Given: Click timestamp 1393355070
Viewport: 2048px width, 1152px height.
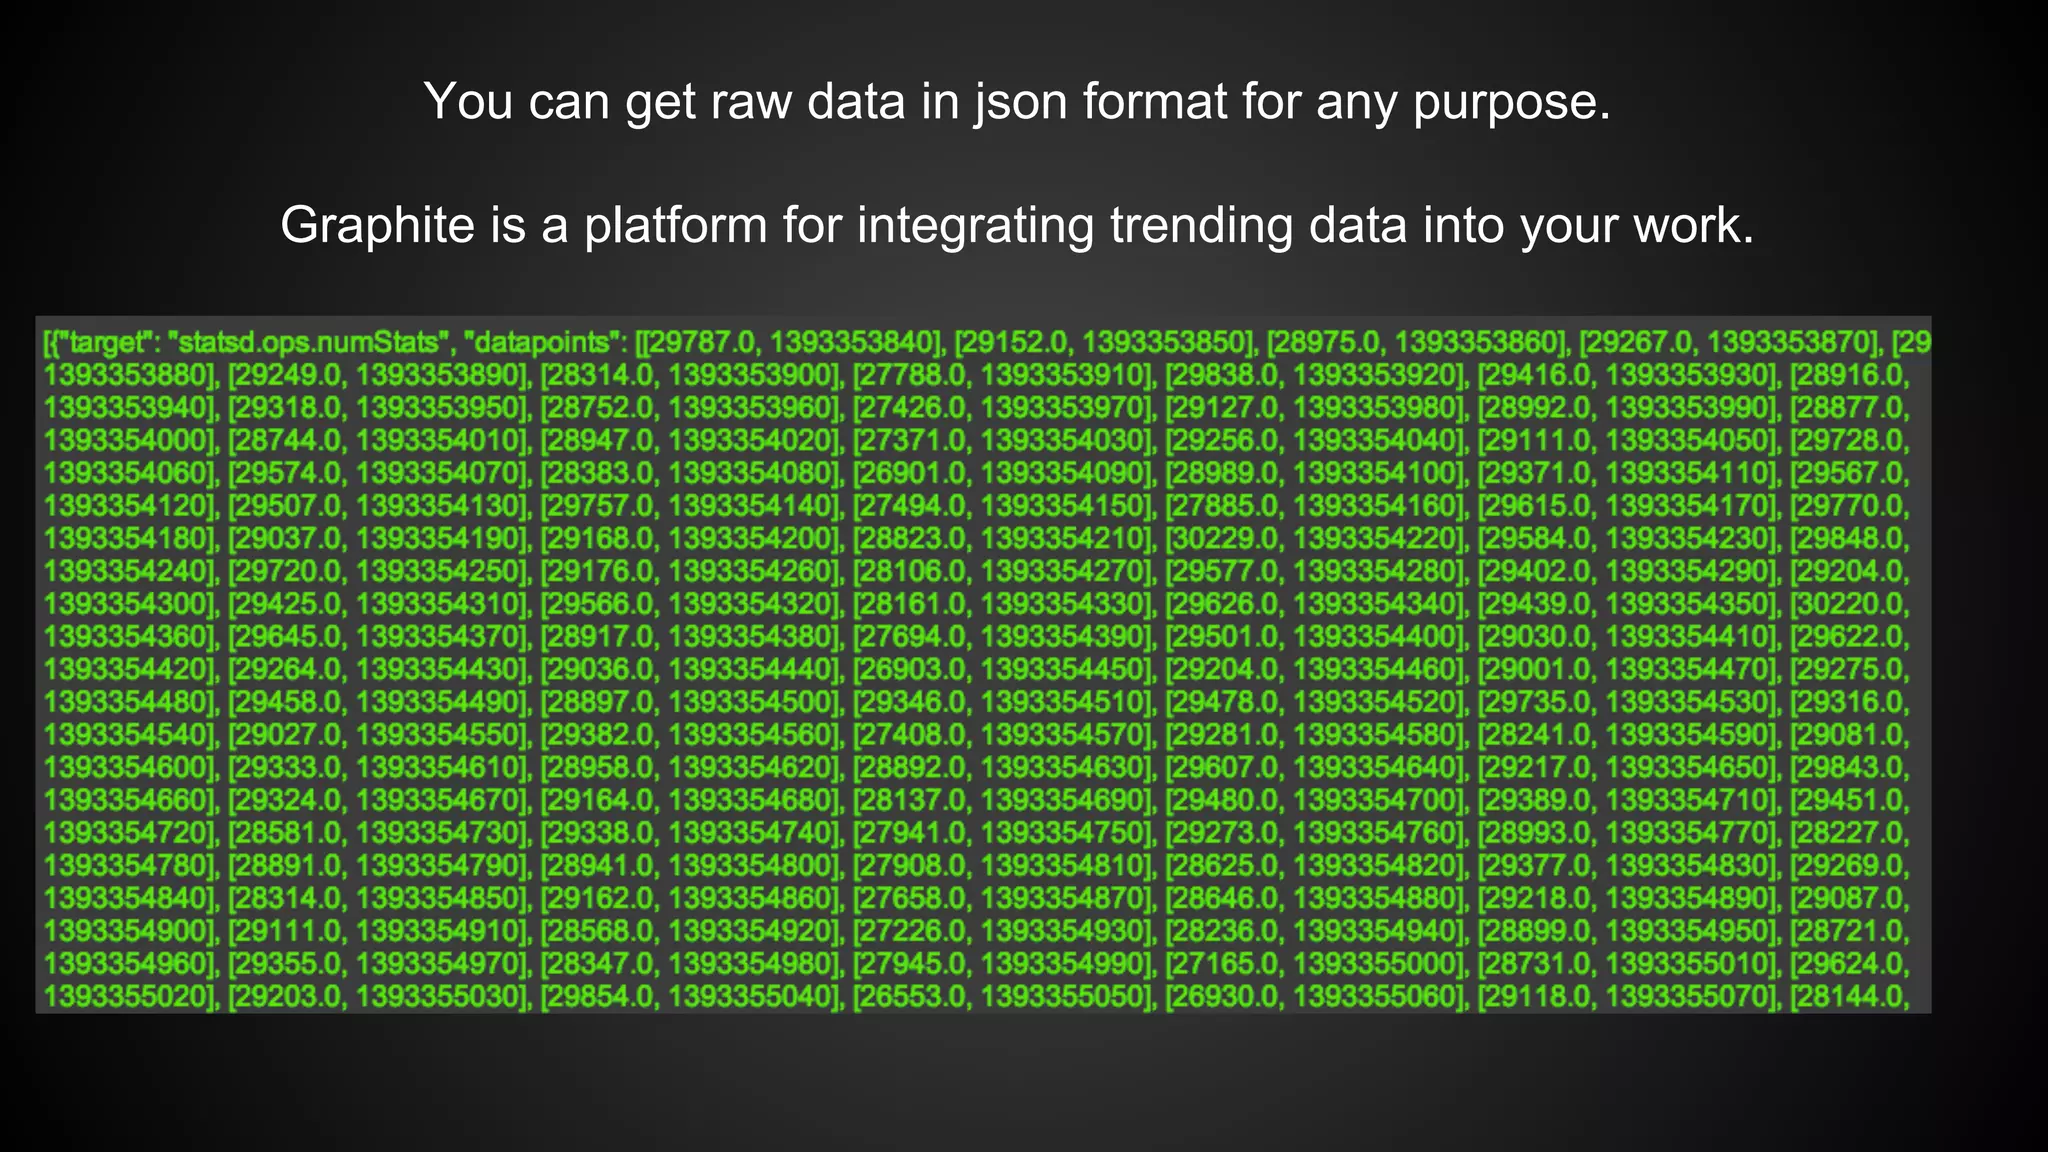Looking at the screenshot, I should pyautogui.click(x=1689, y=998).
